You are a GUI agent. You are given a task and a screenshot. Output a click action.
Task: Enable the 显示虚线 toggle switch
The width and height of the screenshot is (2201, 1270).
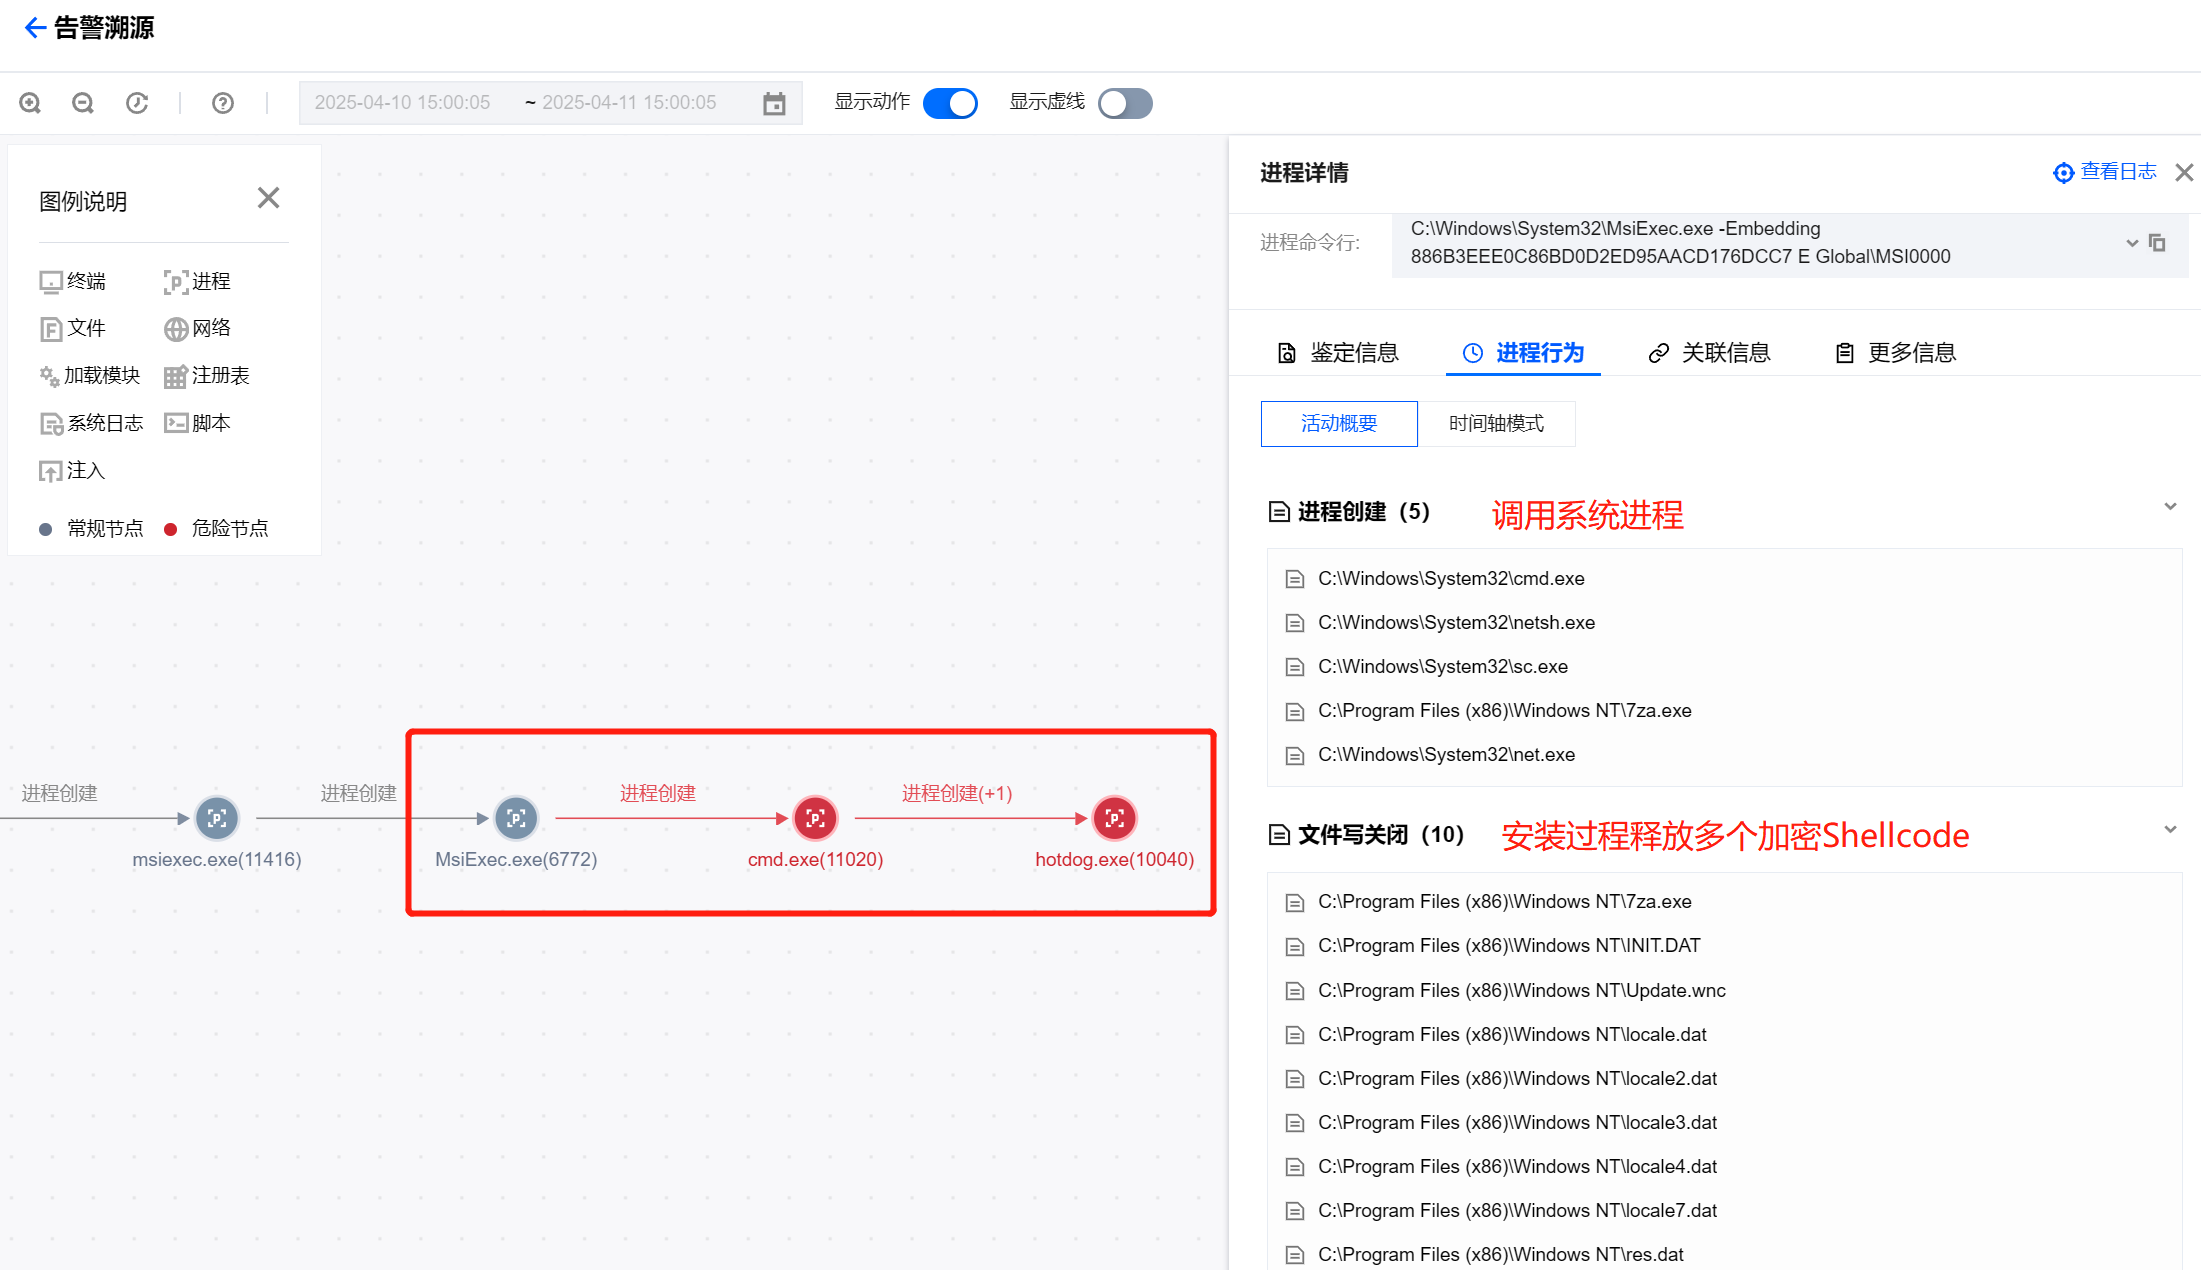(1125, 103)
